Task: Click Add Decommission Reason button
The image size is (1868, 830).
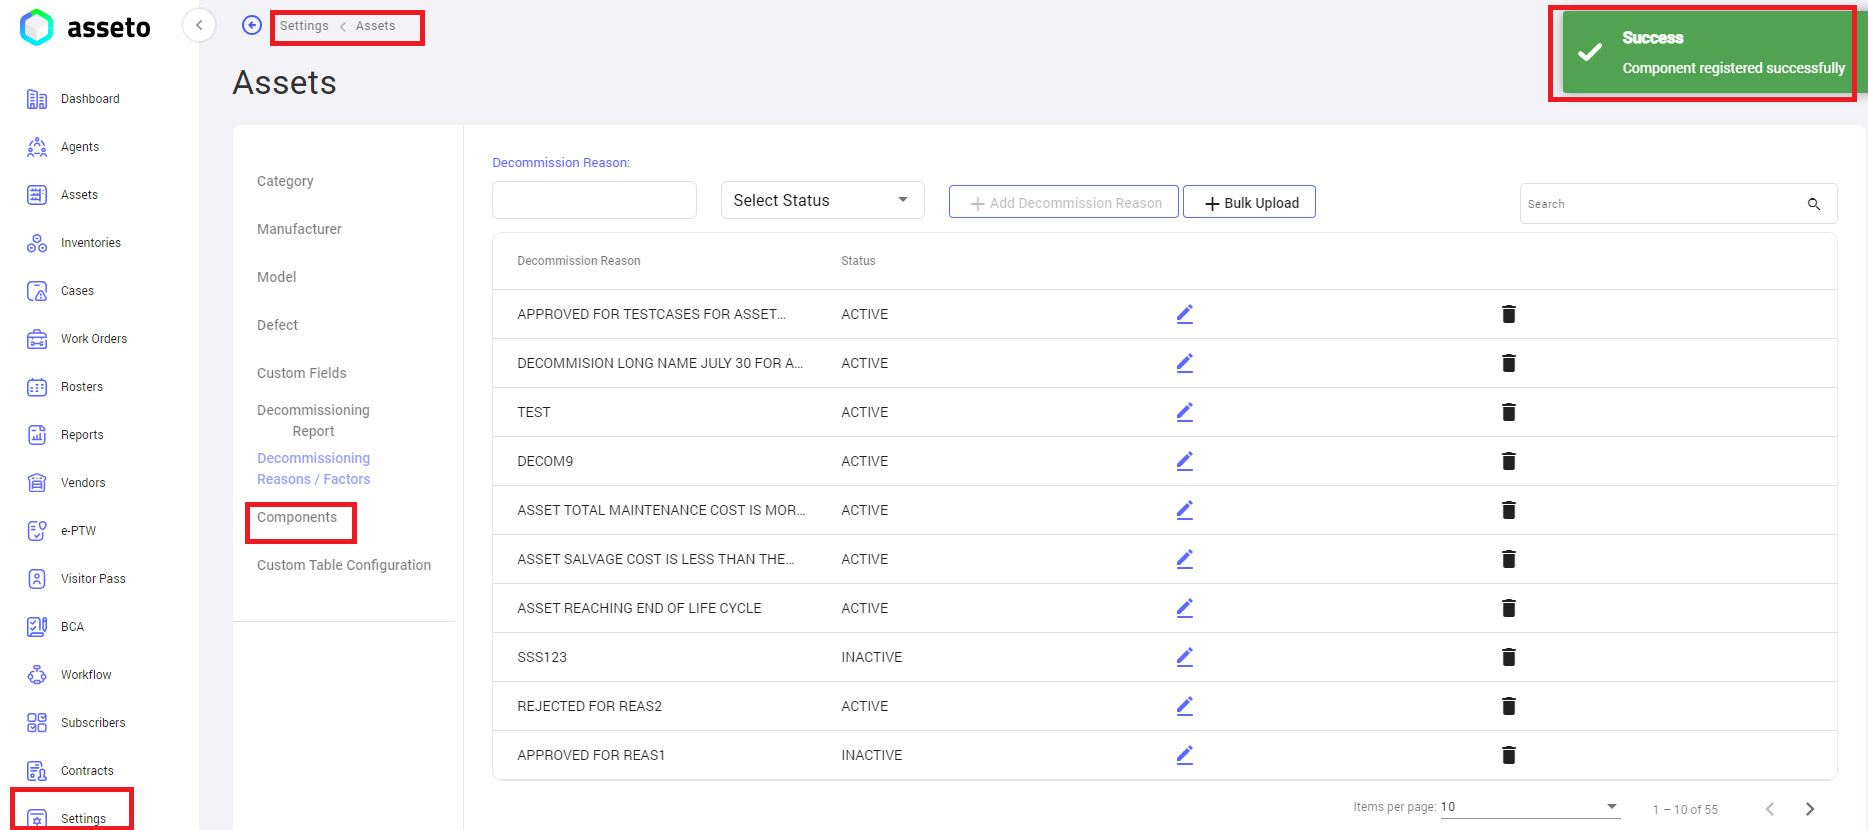Action: pyautogui.click(x=1063, y=202)
